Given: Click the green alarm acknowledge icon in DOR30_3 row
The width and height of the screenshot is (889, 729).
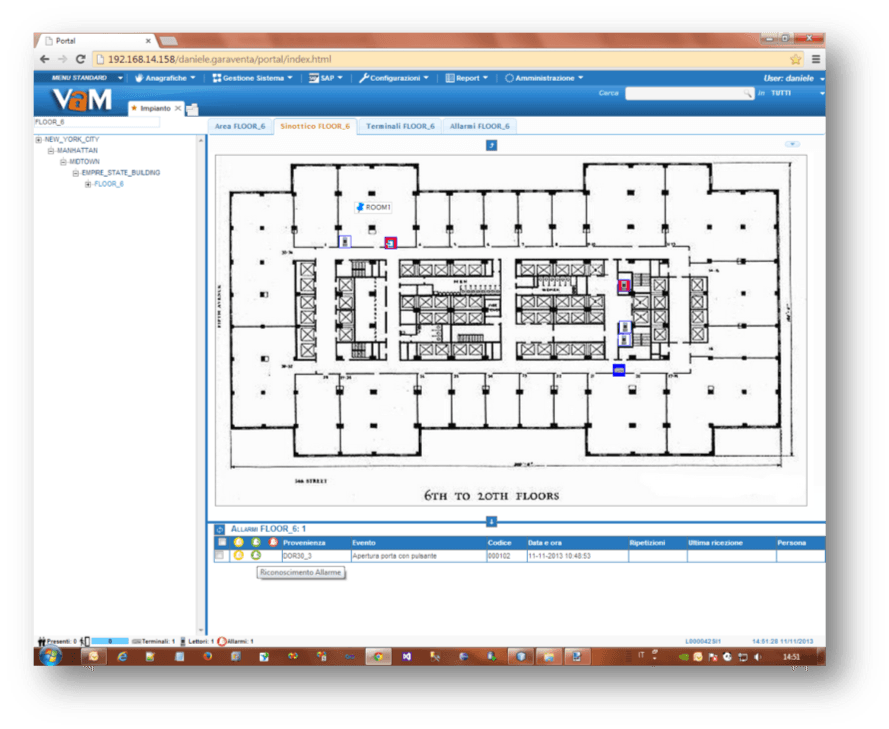Looking at the screenshot, I should coord(256,555).
